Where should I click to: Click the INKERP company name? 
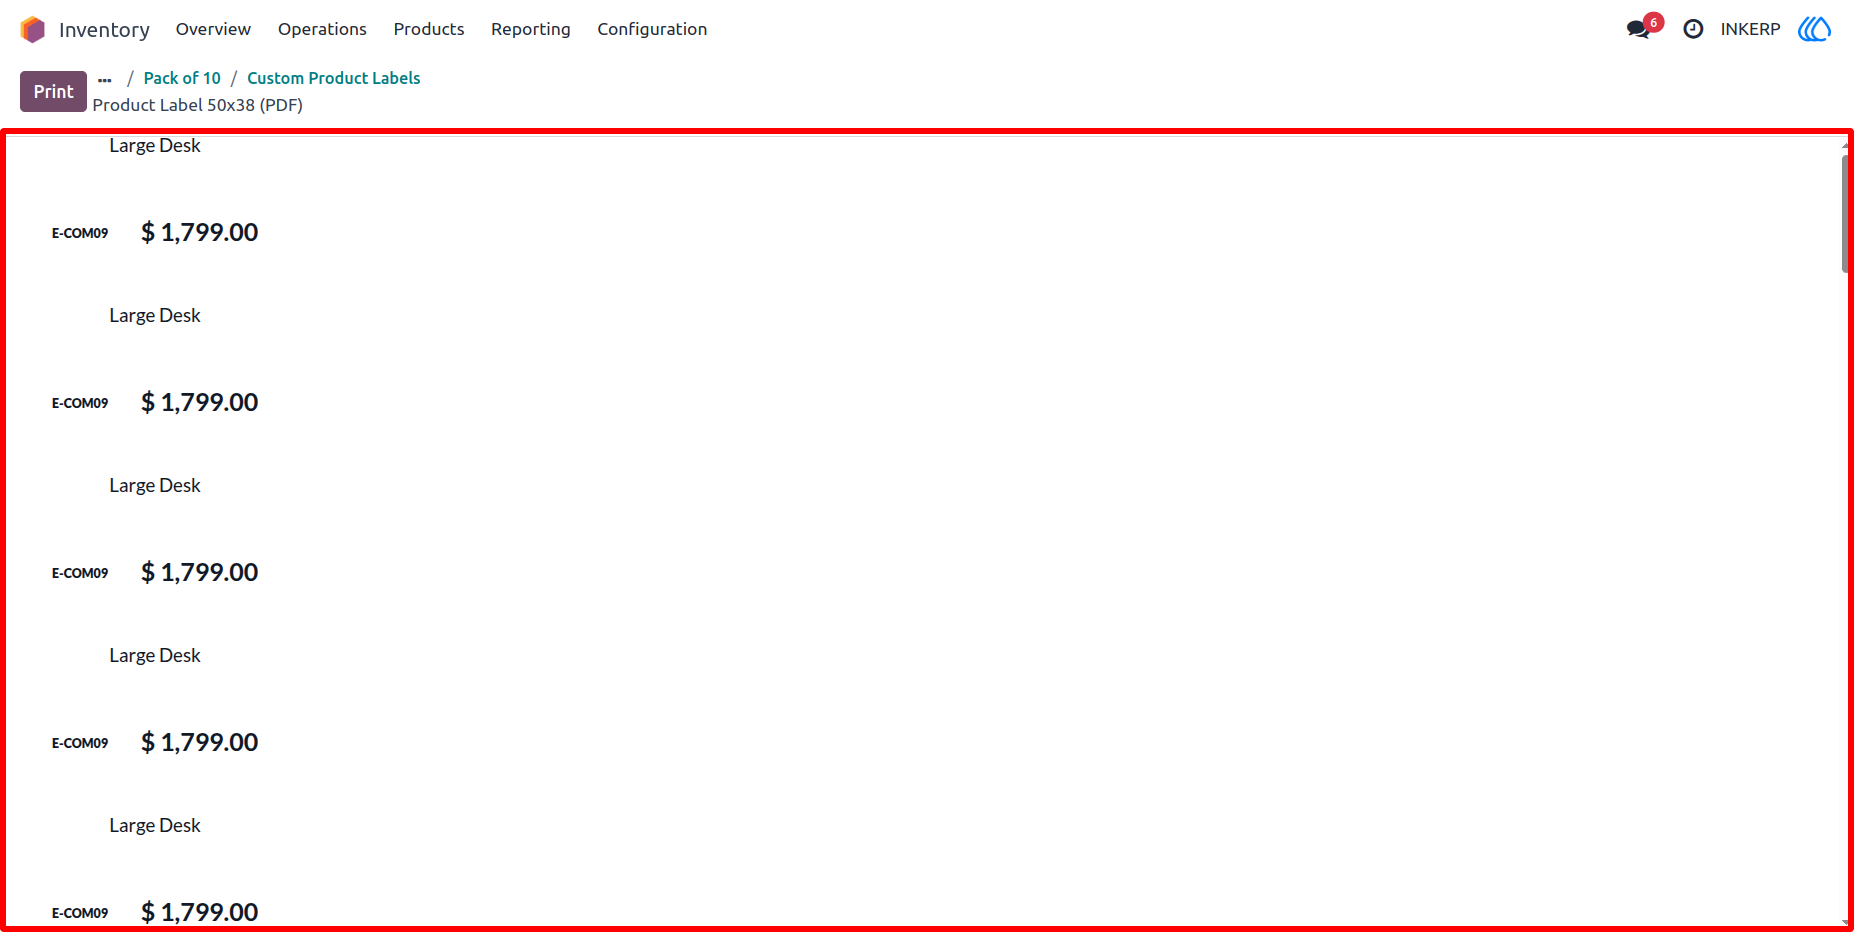click(1750, 29)
